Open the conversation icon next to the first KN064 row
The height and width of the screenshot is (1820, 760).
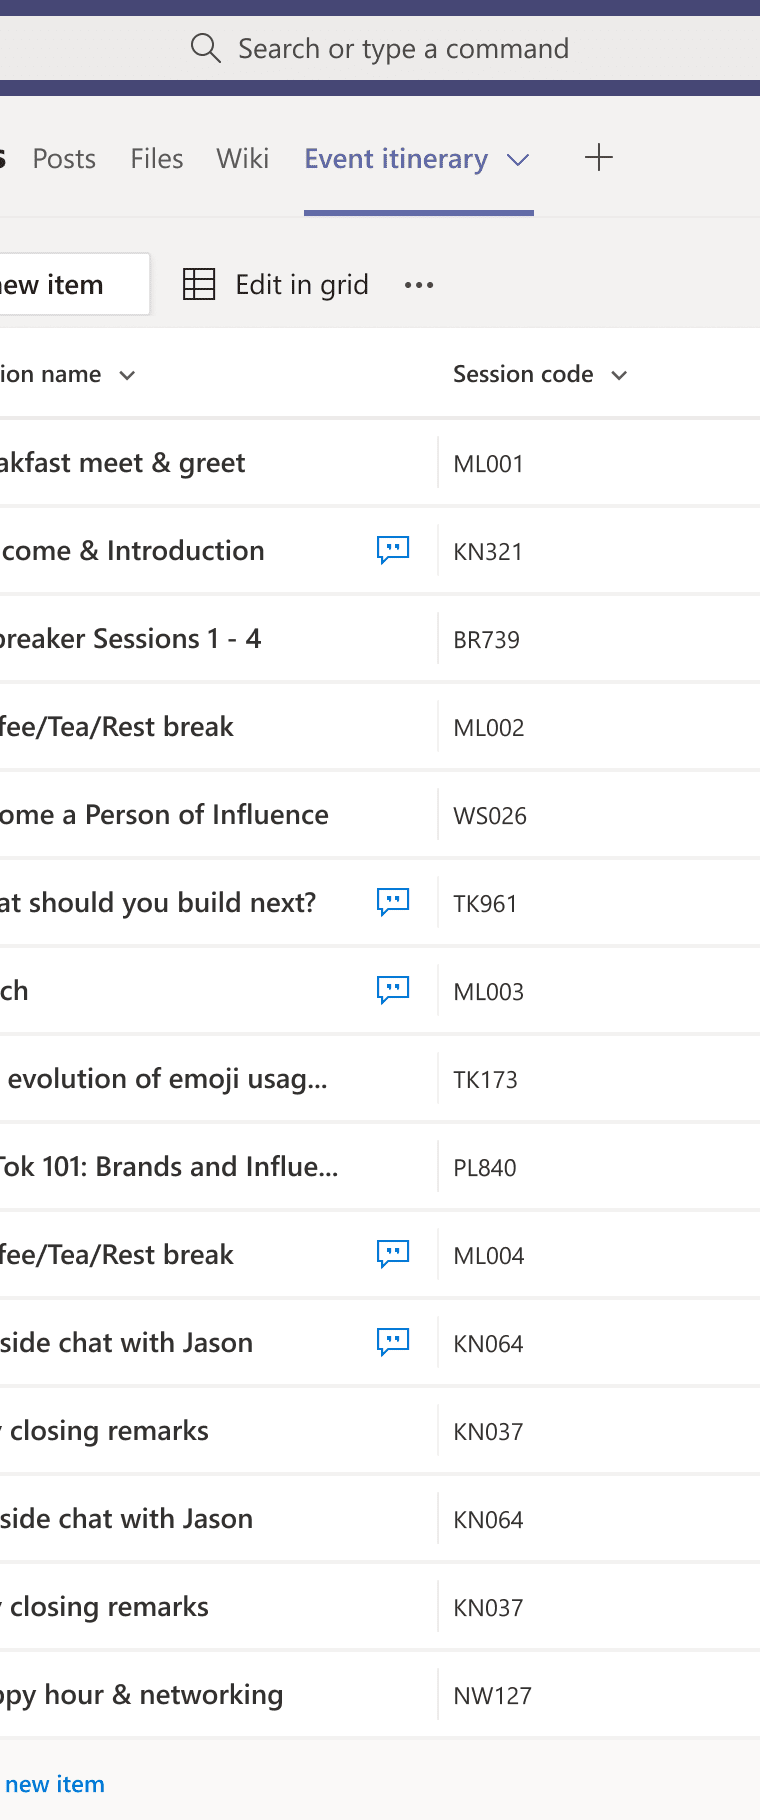click(x=393, y=1342)
